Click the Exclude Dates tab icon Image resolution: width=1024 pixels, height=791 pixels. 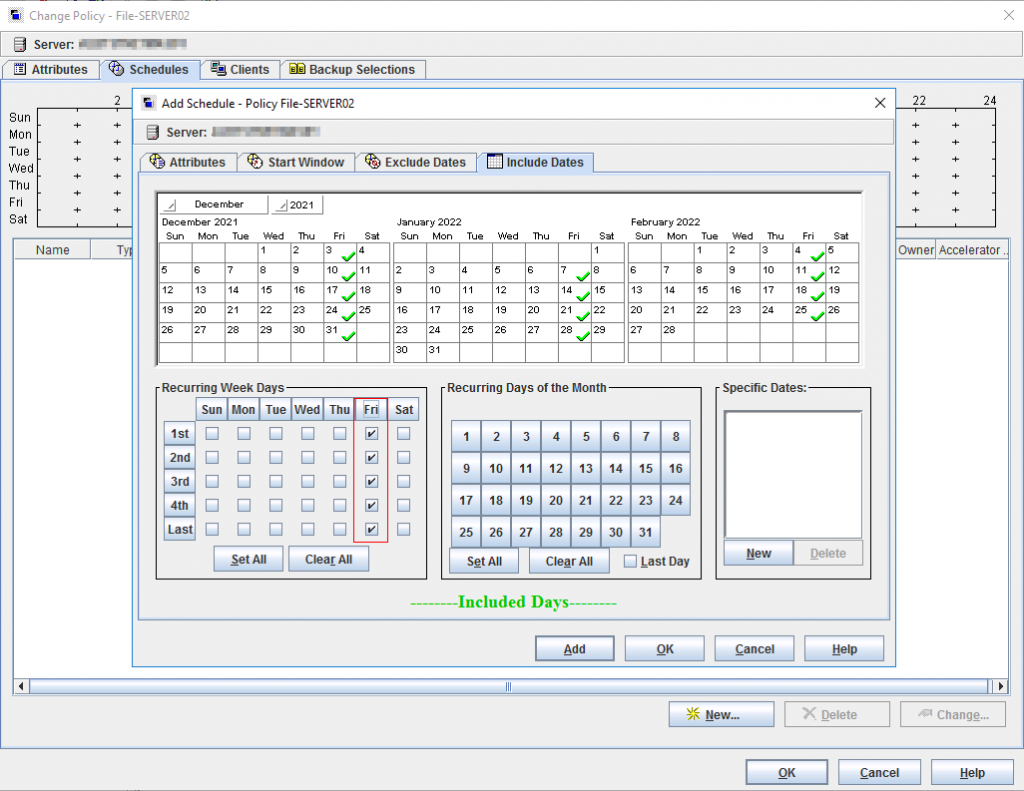(373, 162)
